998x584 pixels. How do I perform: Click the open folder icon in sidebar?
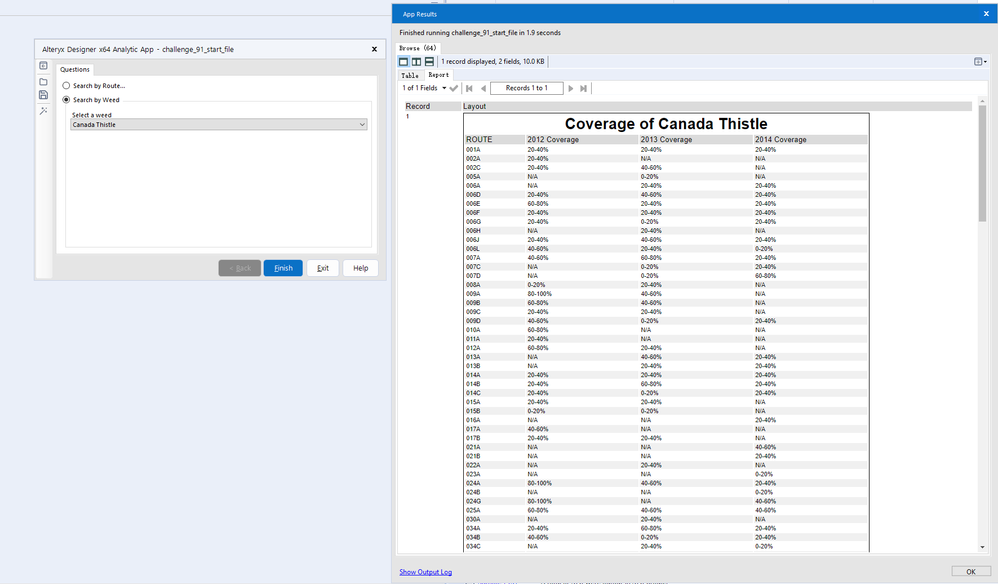(x=43, y=82)
